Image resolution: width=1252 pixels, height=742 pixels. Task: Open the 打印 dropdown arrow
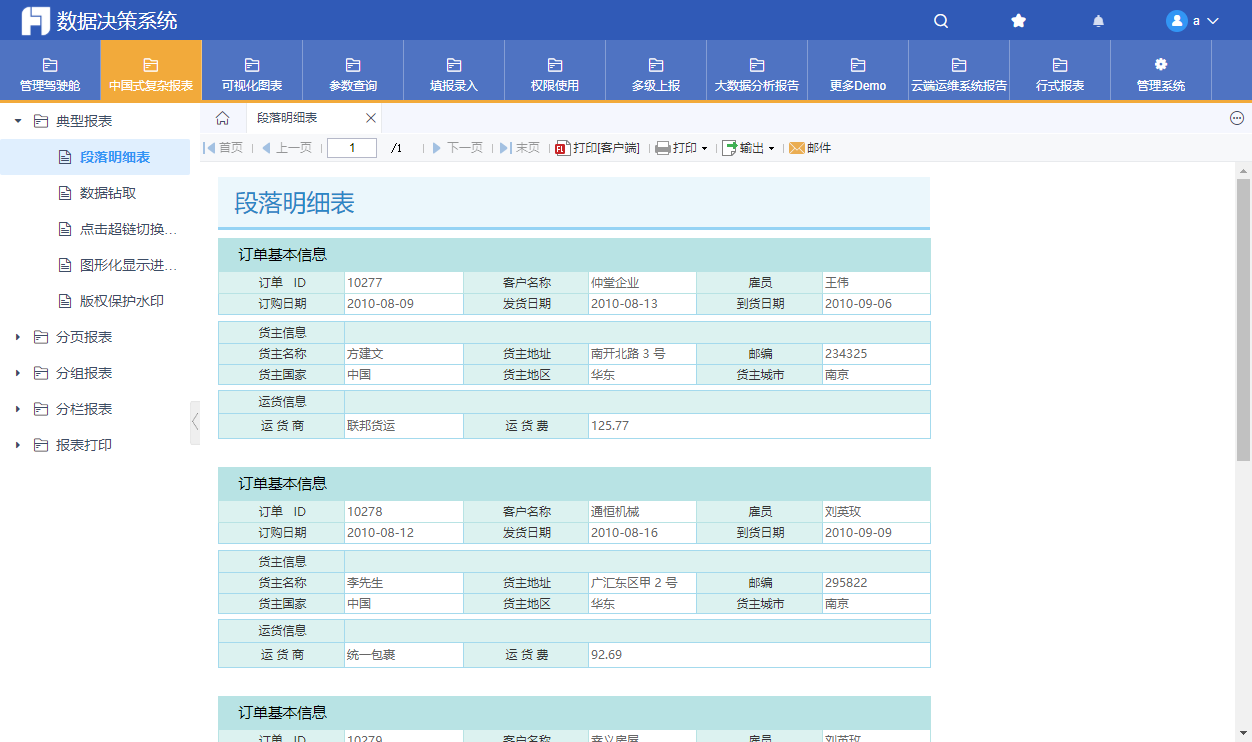tap(704, 149)
